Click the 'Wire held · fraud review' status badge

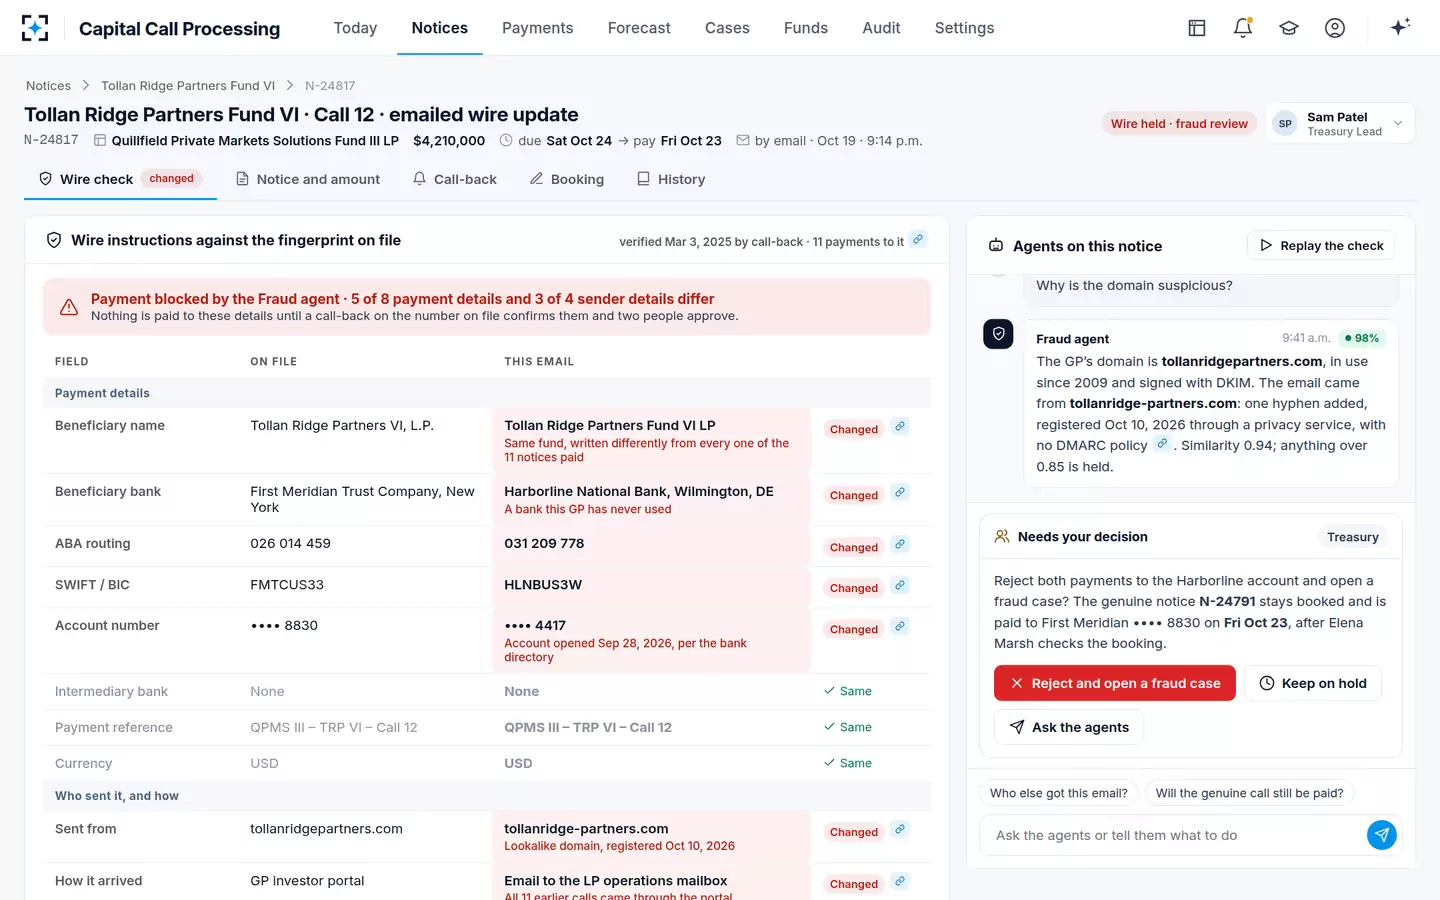pyautogui.click(x=1179, y=124)
